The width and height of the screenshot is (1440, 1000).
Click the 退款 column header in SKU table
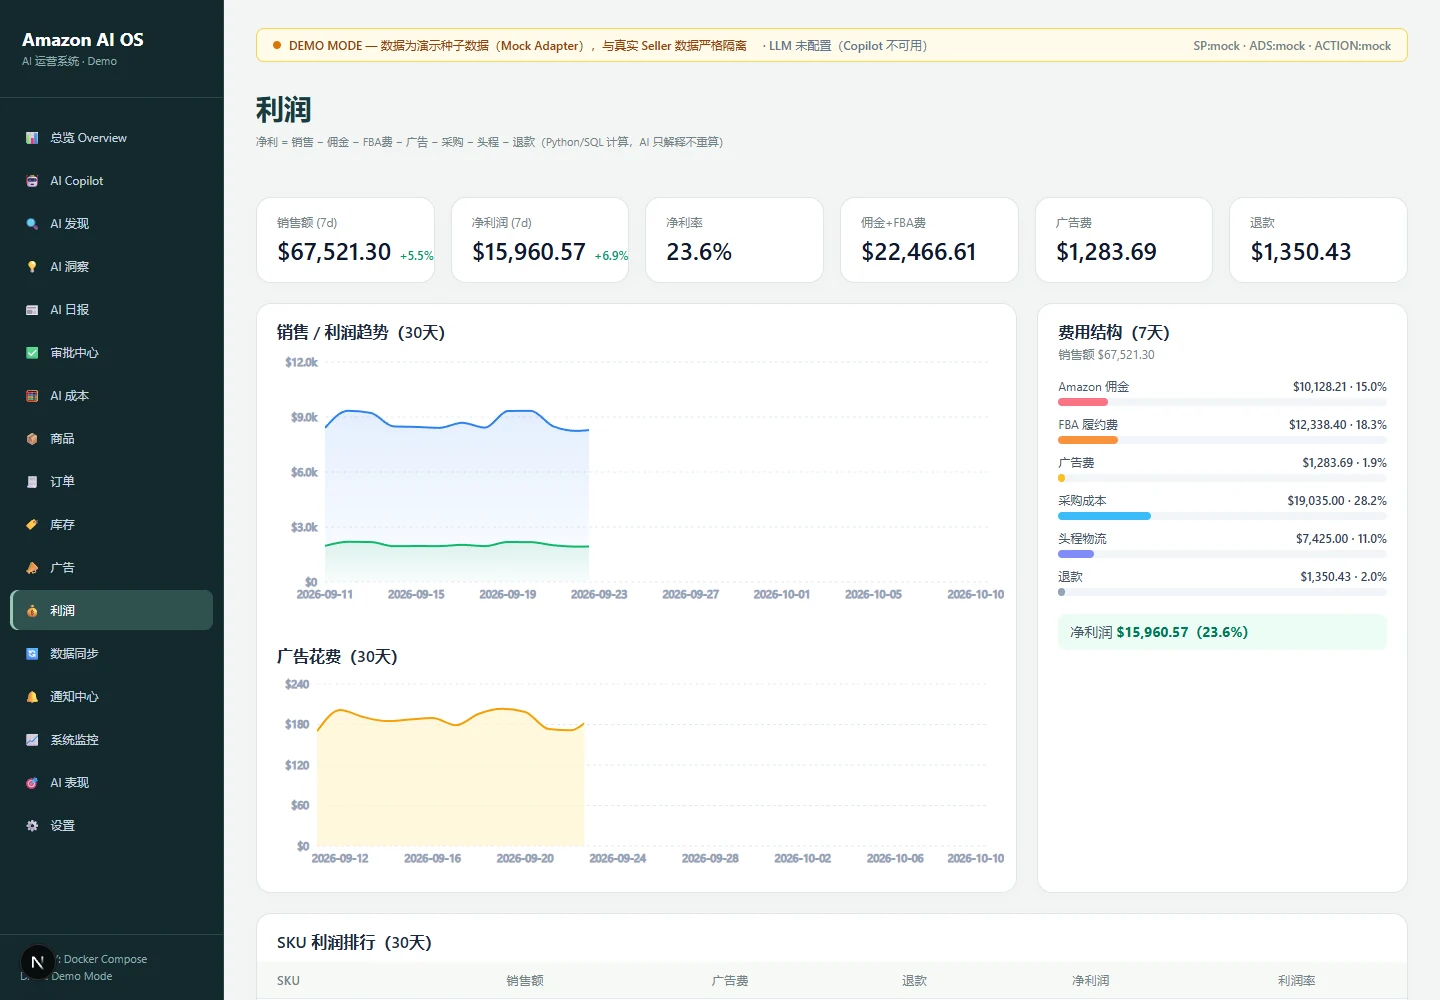click(x=914, y=981)
